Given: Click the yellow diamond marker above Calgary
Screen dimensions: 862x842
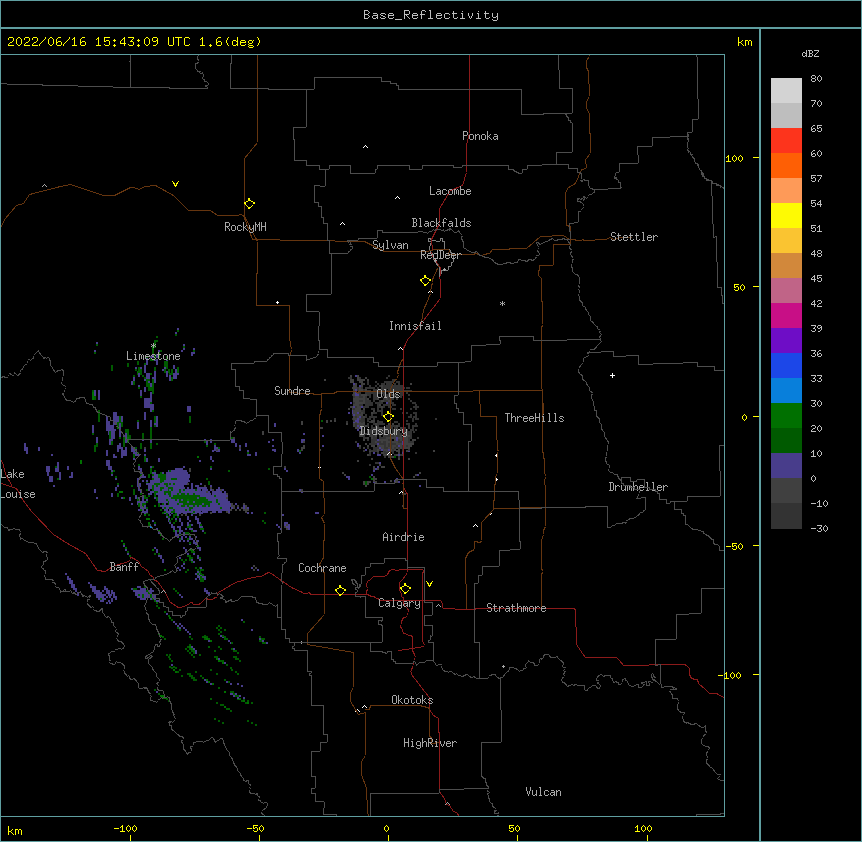Looking at the screenshot, I should point(405,589).
